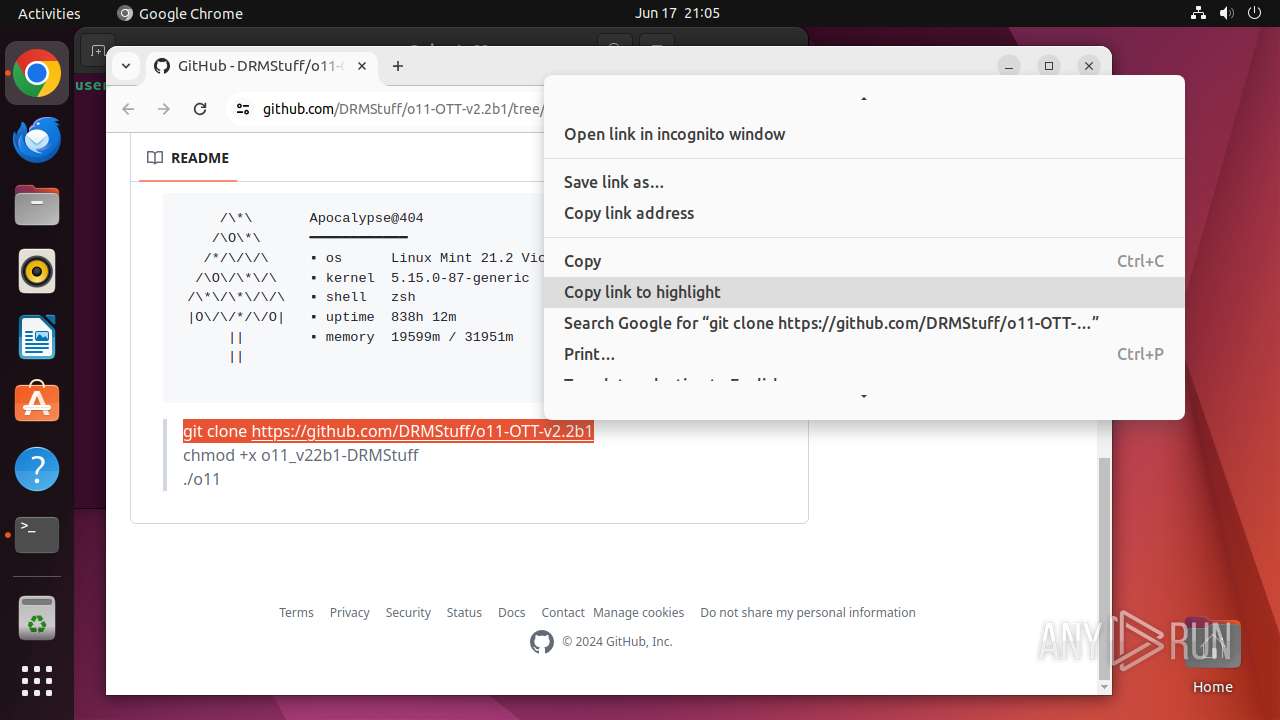Click the uptime 838h 12m line
The image size is (1280, 720).
pyautogui.click(x=384, y=317)
